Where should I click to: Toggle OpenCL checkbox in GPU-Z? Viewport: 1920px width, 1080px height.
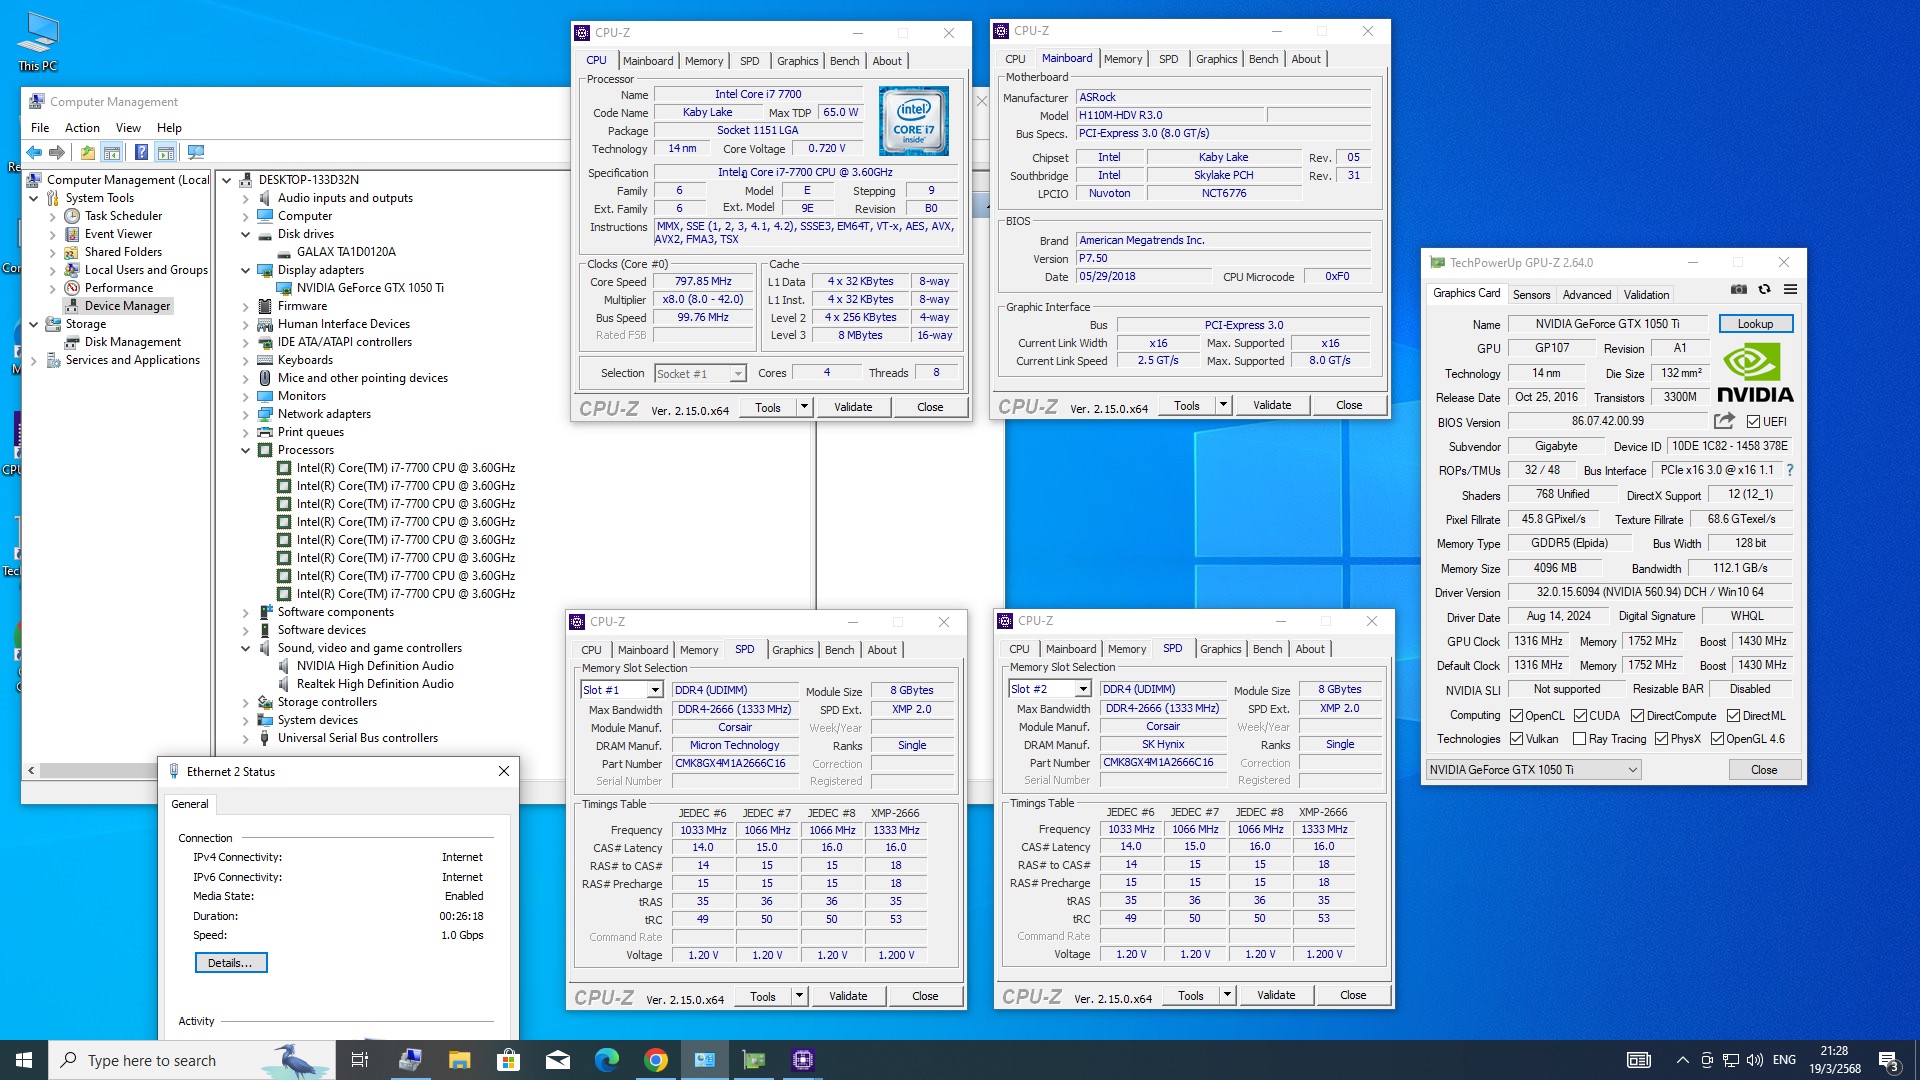coord(1516,716)
